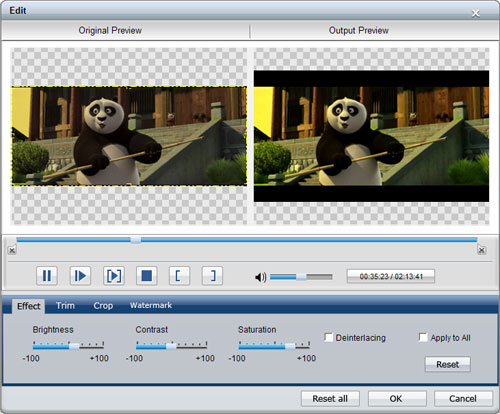Open the Trim tab

[65, 305]
